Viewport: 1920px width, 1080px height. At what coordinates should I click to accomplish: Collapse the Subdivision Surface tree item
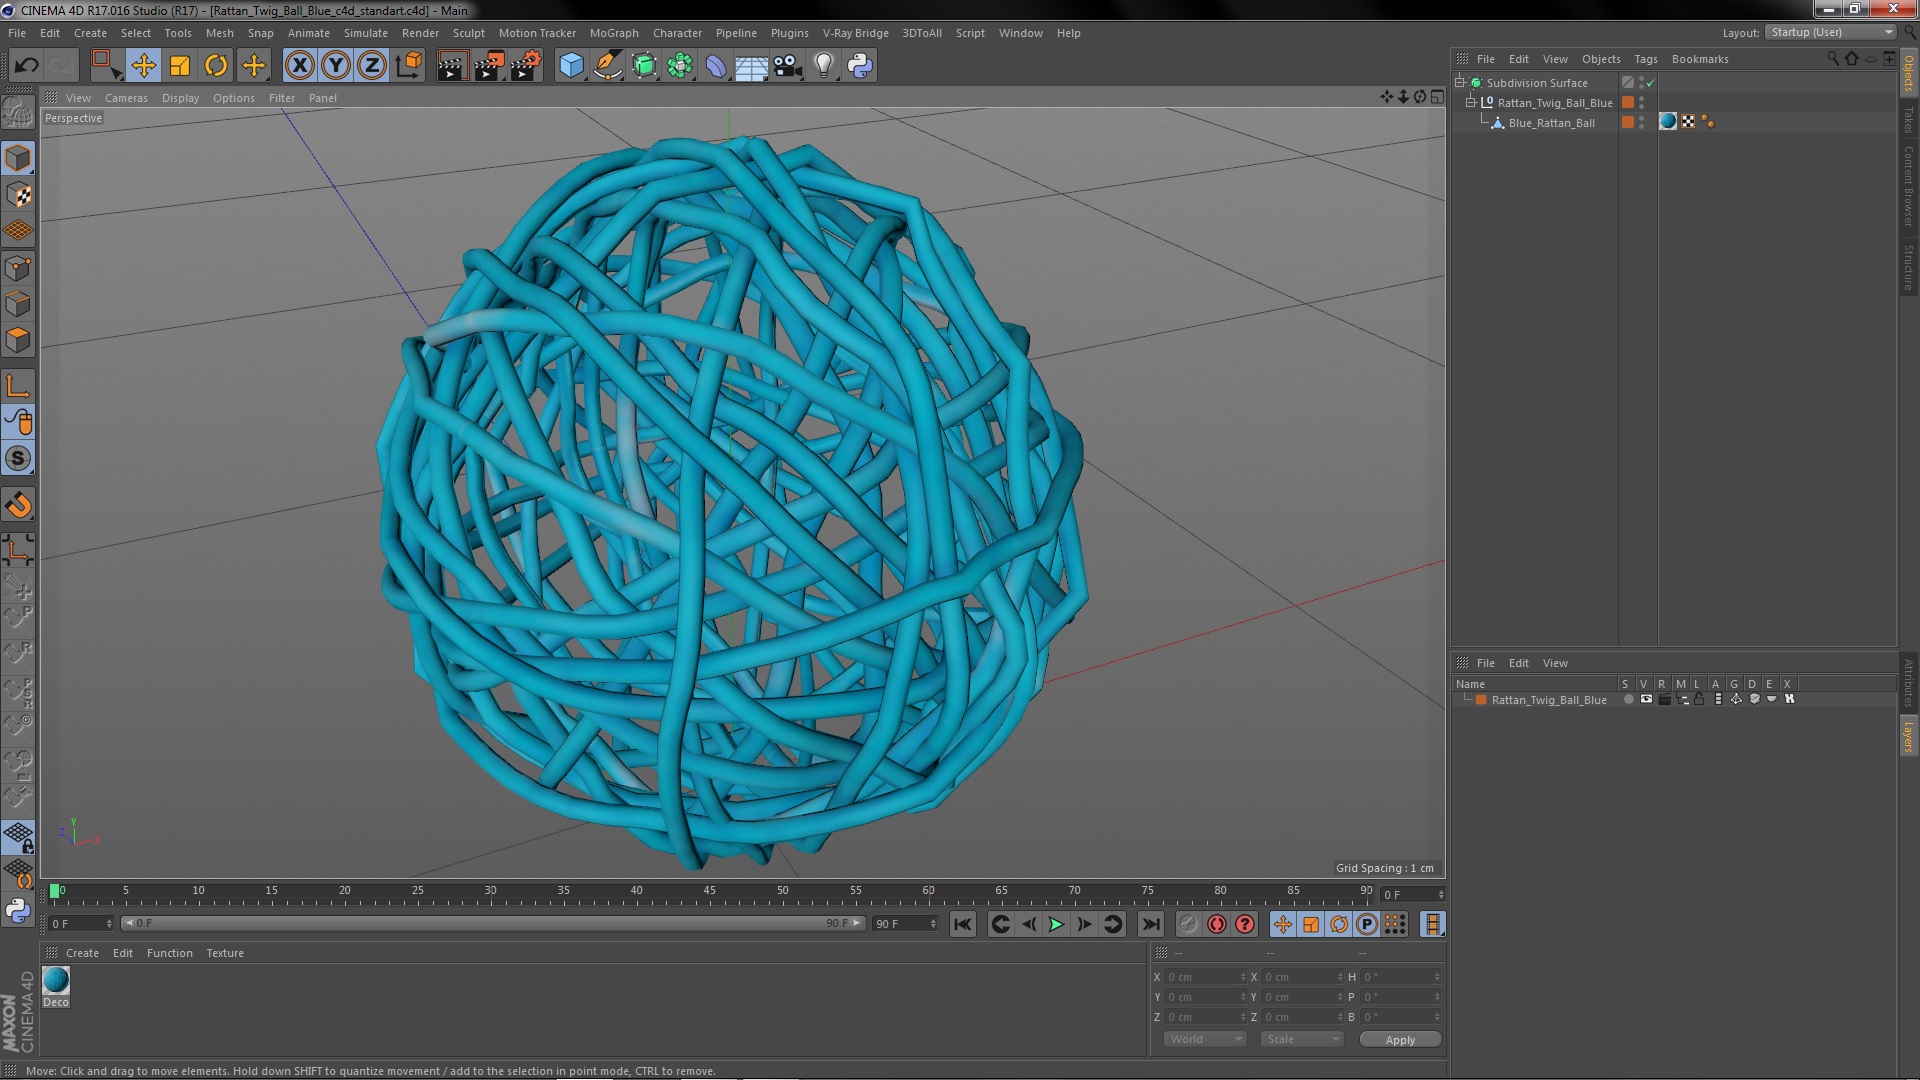[1460, 82]
